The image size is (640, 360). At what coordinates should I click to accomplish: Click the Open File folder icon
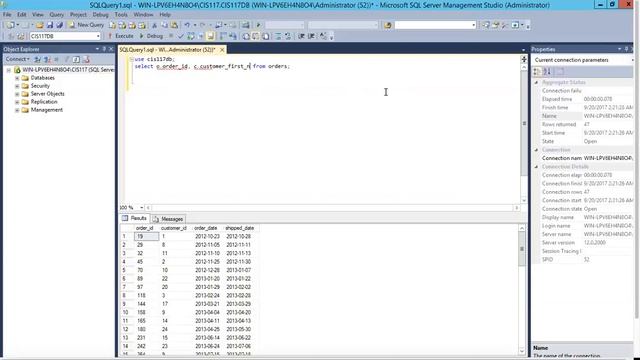[40, 25]
